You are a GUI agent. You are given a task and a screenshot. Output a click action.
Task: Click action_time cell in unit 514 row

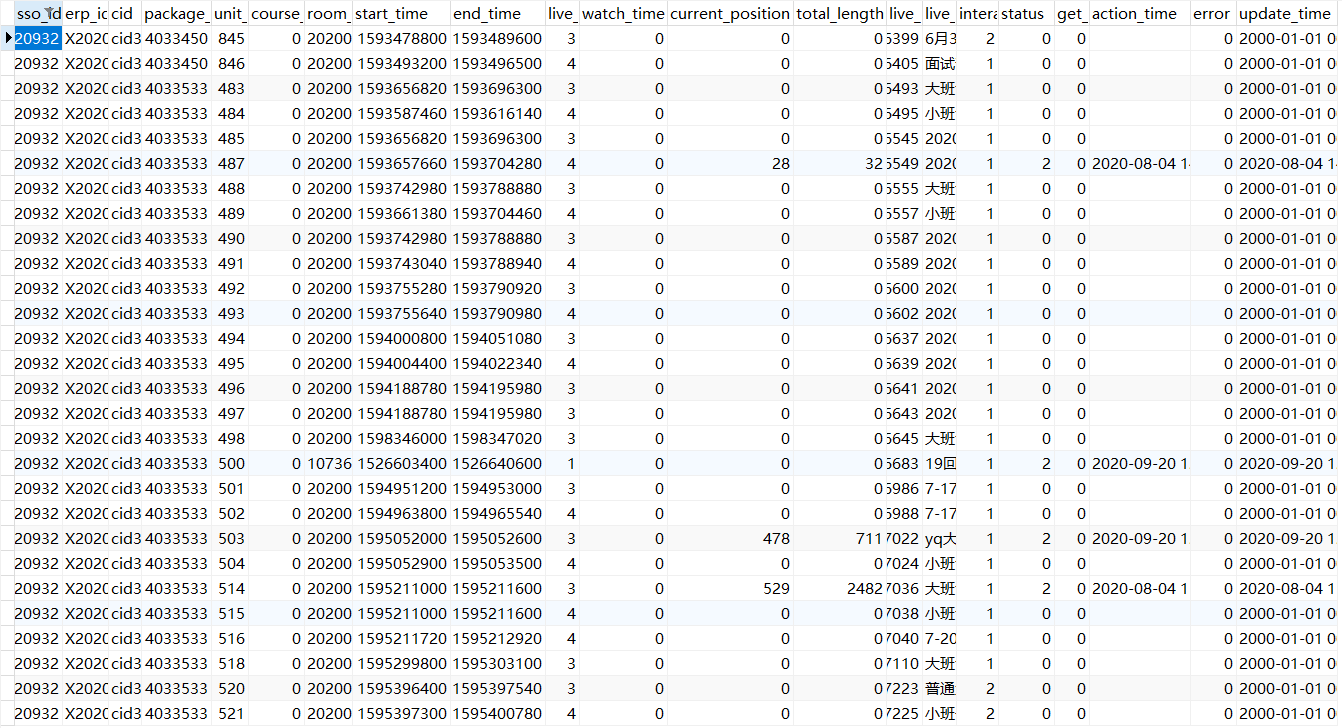1140,588
